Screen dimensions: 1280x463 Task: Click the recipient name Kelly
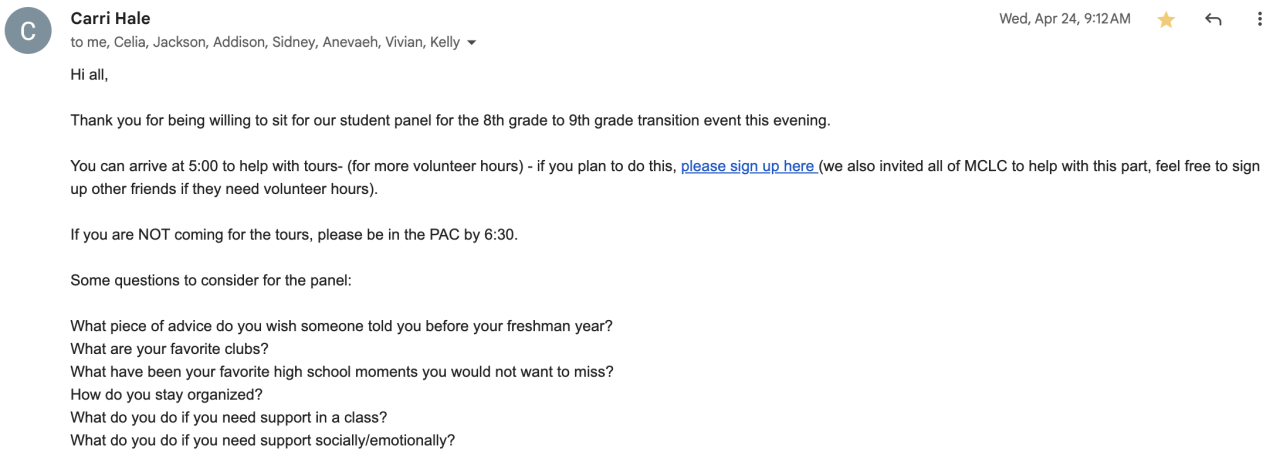tap(444, 42)
